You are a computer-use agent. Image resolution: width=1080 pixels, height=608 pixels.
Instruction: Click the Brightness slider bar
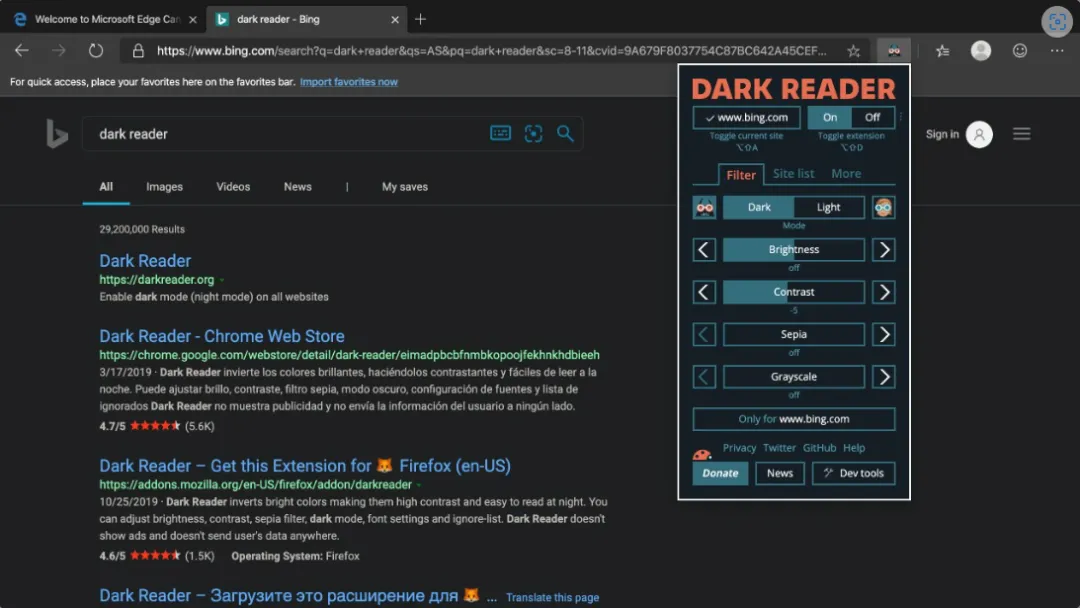pos(793,250)
